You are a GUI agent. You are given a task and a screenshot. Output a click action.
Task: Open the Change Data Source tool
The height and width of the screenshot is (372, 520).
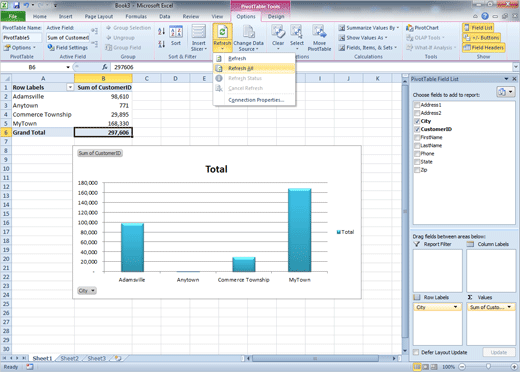pyautogui.click(x=249, y=38)
